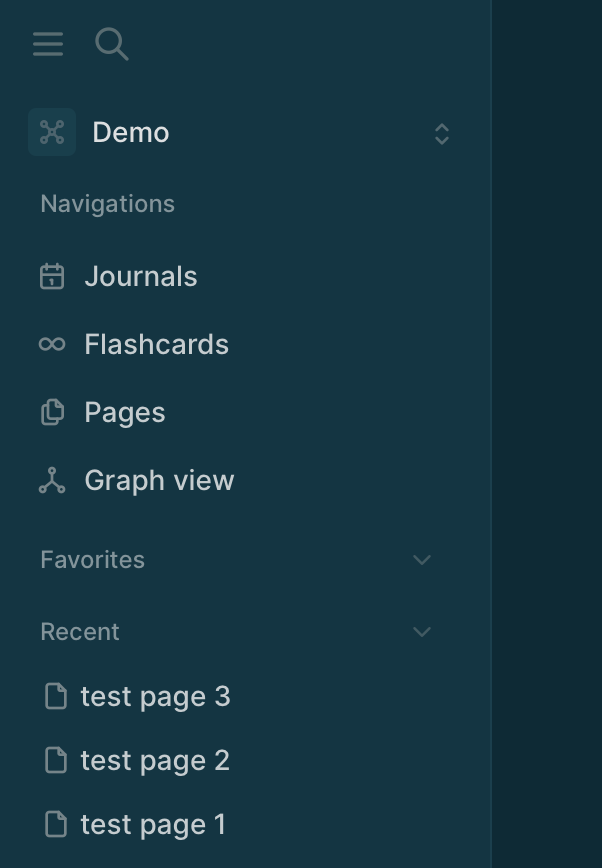Screen dimensions: 602x868
Task: Click the Journals calendar icon
Action: tap(52, 276)
